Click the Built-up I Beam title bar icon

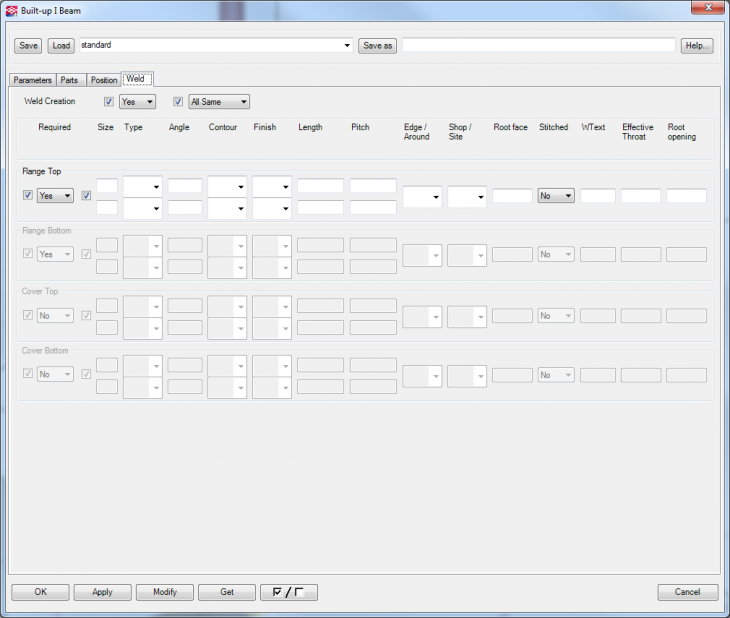tap(11, 10)
